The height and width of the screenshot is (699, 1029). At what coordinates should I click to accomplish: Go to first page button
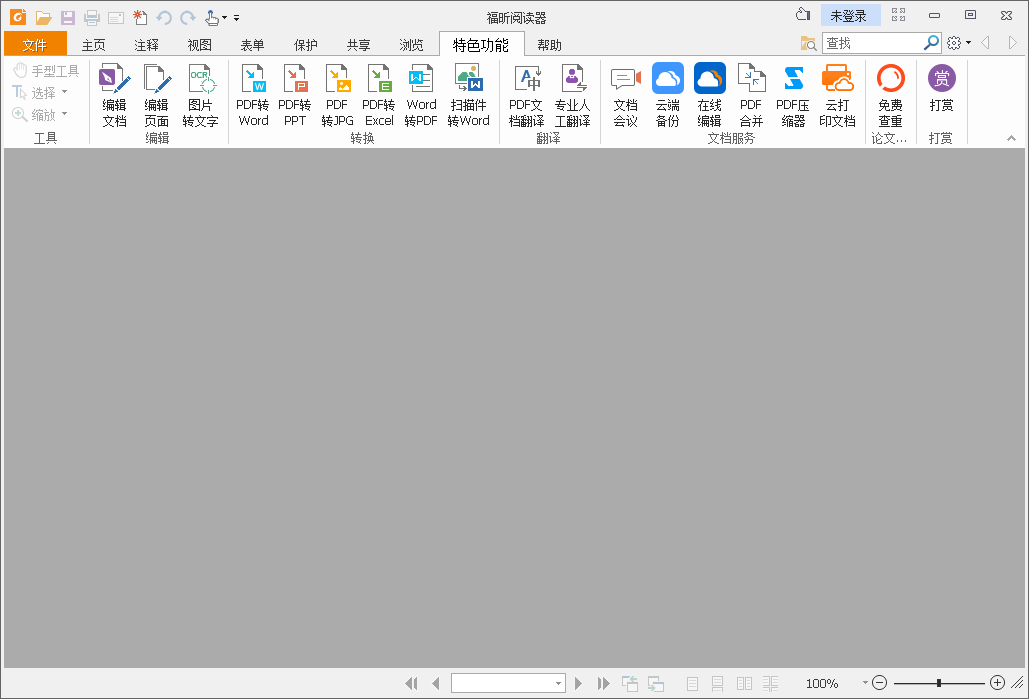pos(411,684)
